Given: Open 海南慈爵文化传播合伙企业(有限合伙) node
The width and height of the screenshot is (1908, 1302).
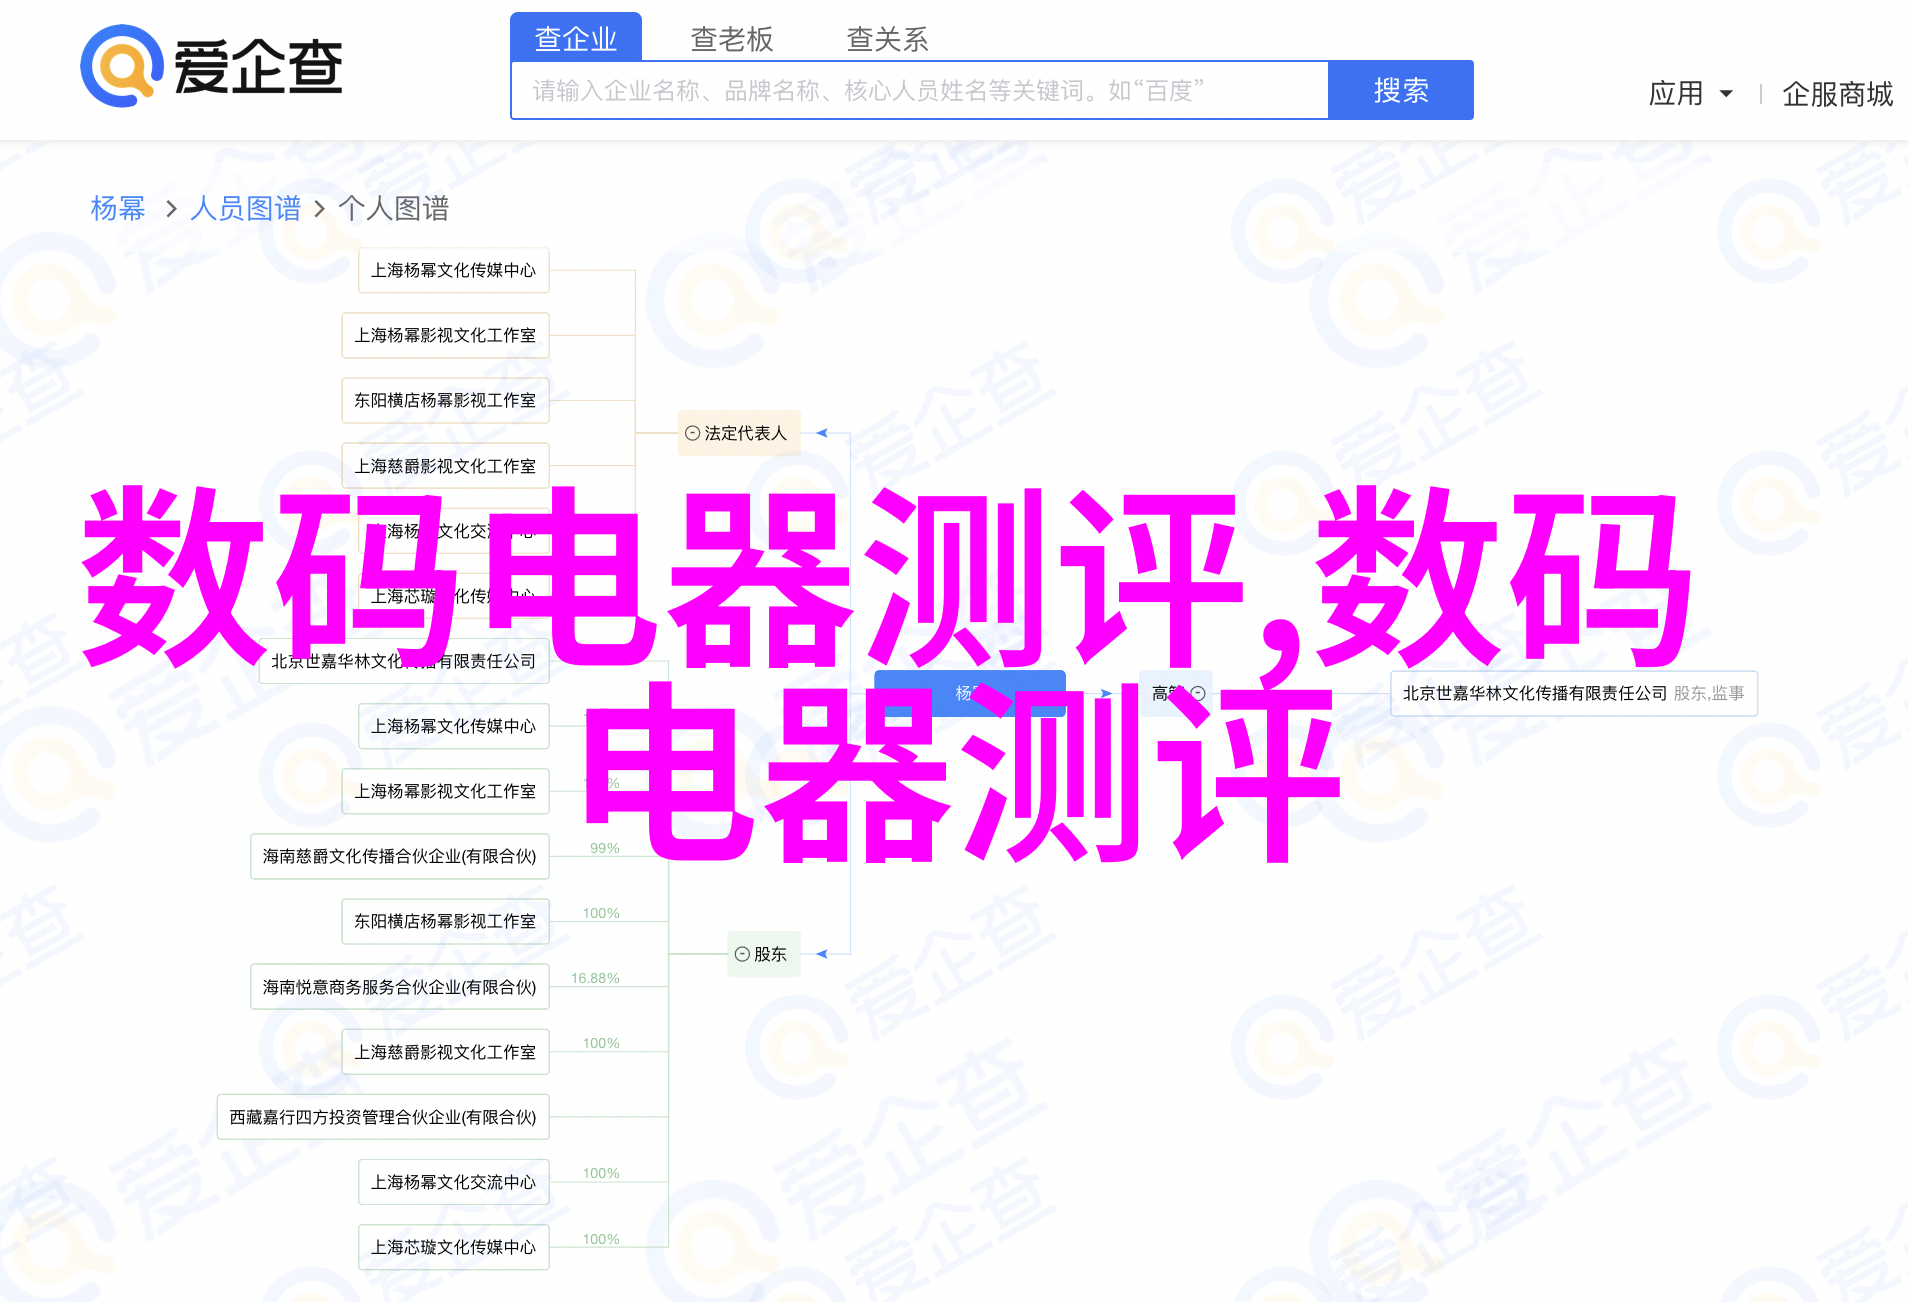Looking at the screenshot, I should pos(400,856).
